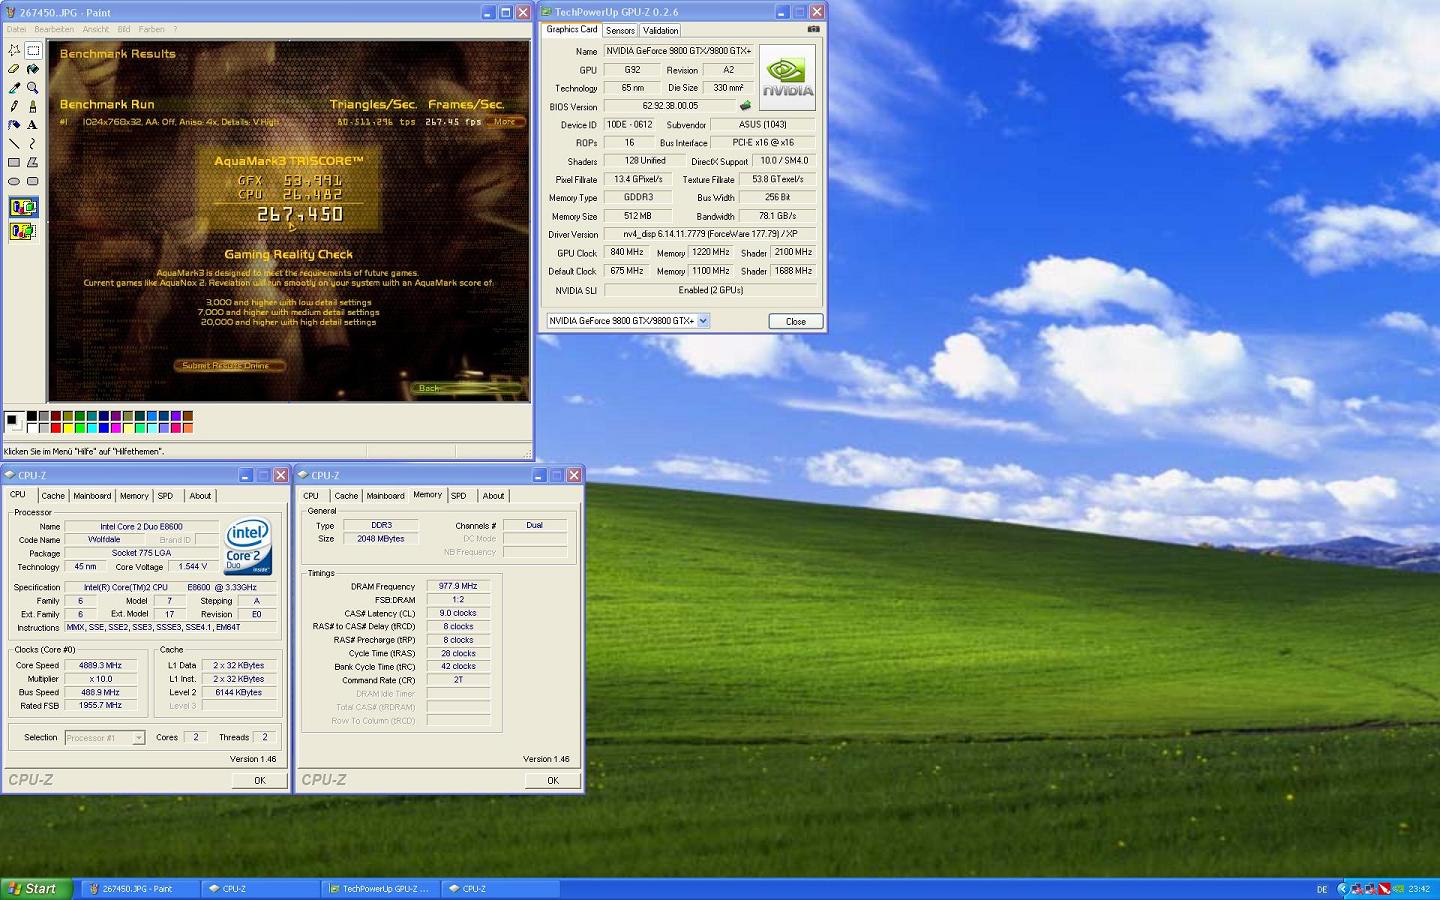This screenshot has width=1440, height=900.
Task: Open the Processor #1 selection dropdown in CPU-Z
Action: (138, 738)
